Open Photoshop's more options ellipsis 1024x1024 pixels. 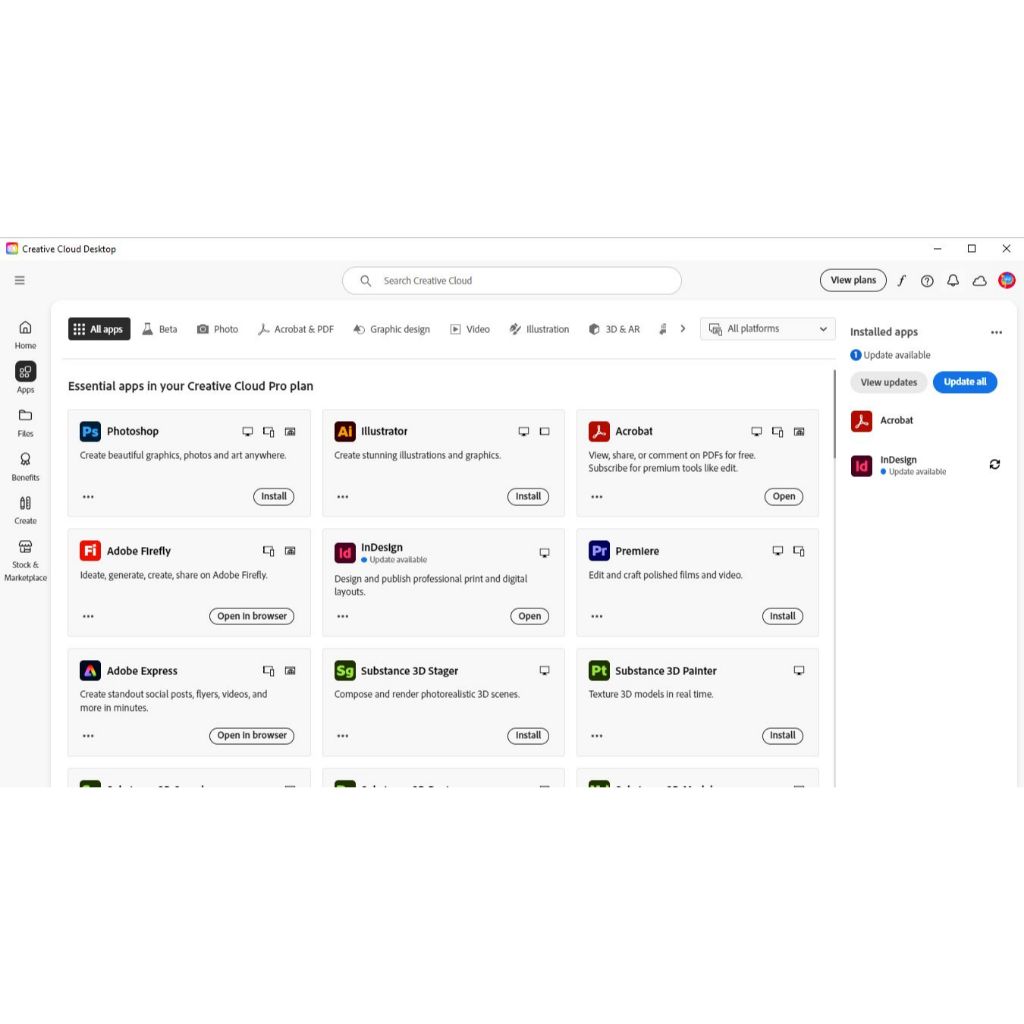click(x=88, y=497)
